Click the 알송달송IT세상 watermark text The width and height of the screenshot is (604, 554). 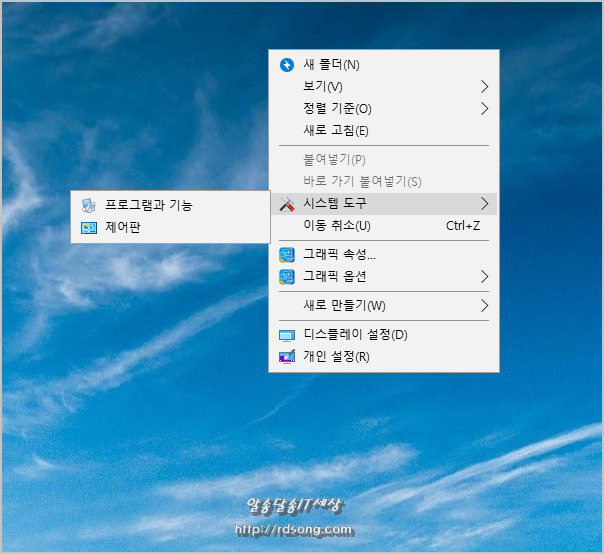tap(294, 506)
